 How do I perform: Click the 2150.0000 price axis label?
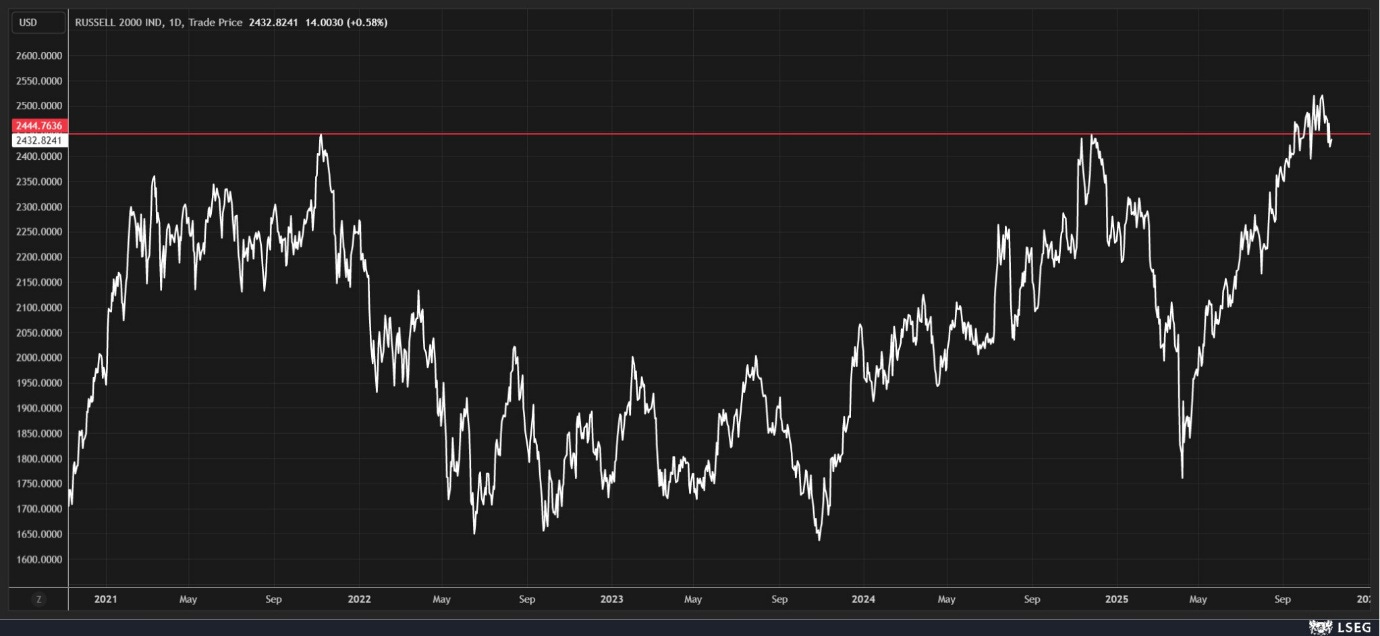[40, 282]
